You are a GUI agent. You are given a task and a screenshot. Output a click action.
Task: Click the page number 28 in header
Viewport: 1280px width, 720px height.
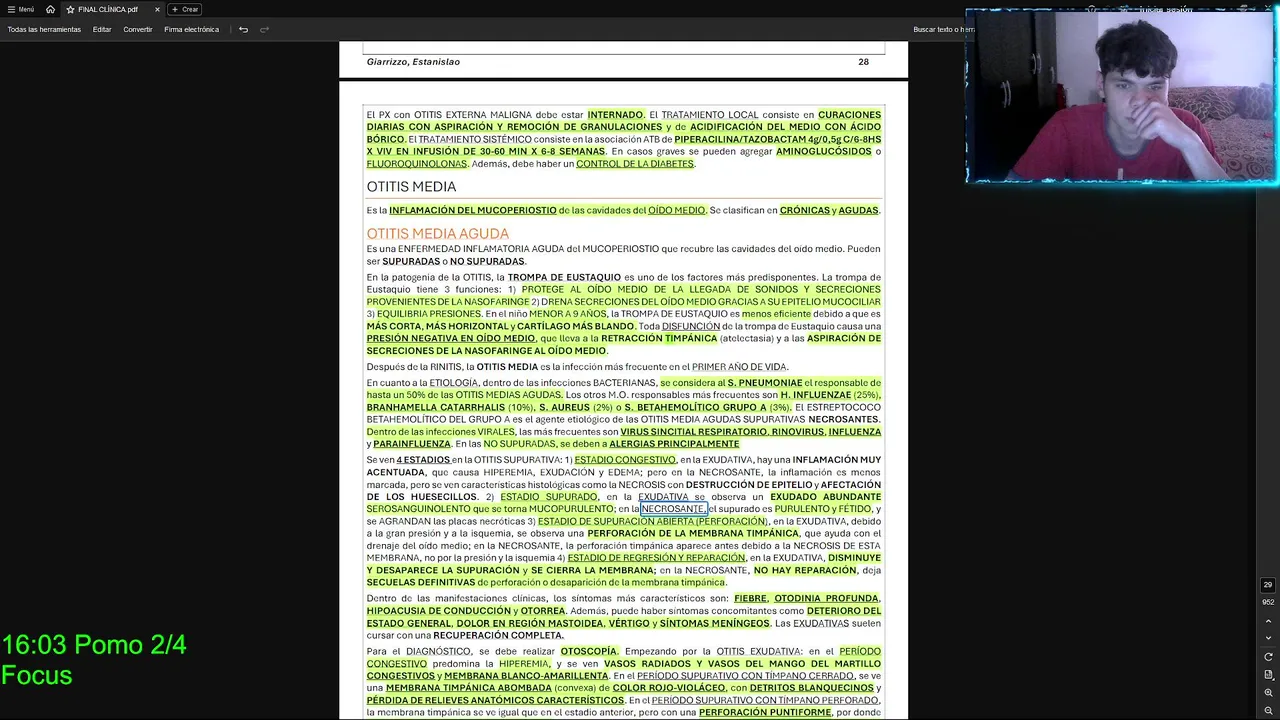point(863,62)
